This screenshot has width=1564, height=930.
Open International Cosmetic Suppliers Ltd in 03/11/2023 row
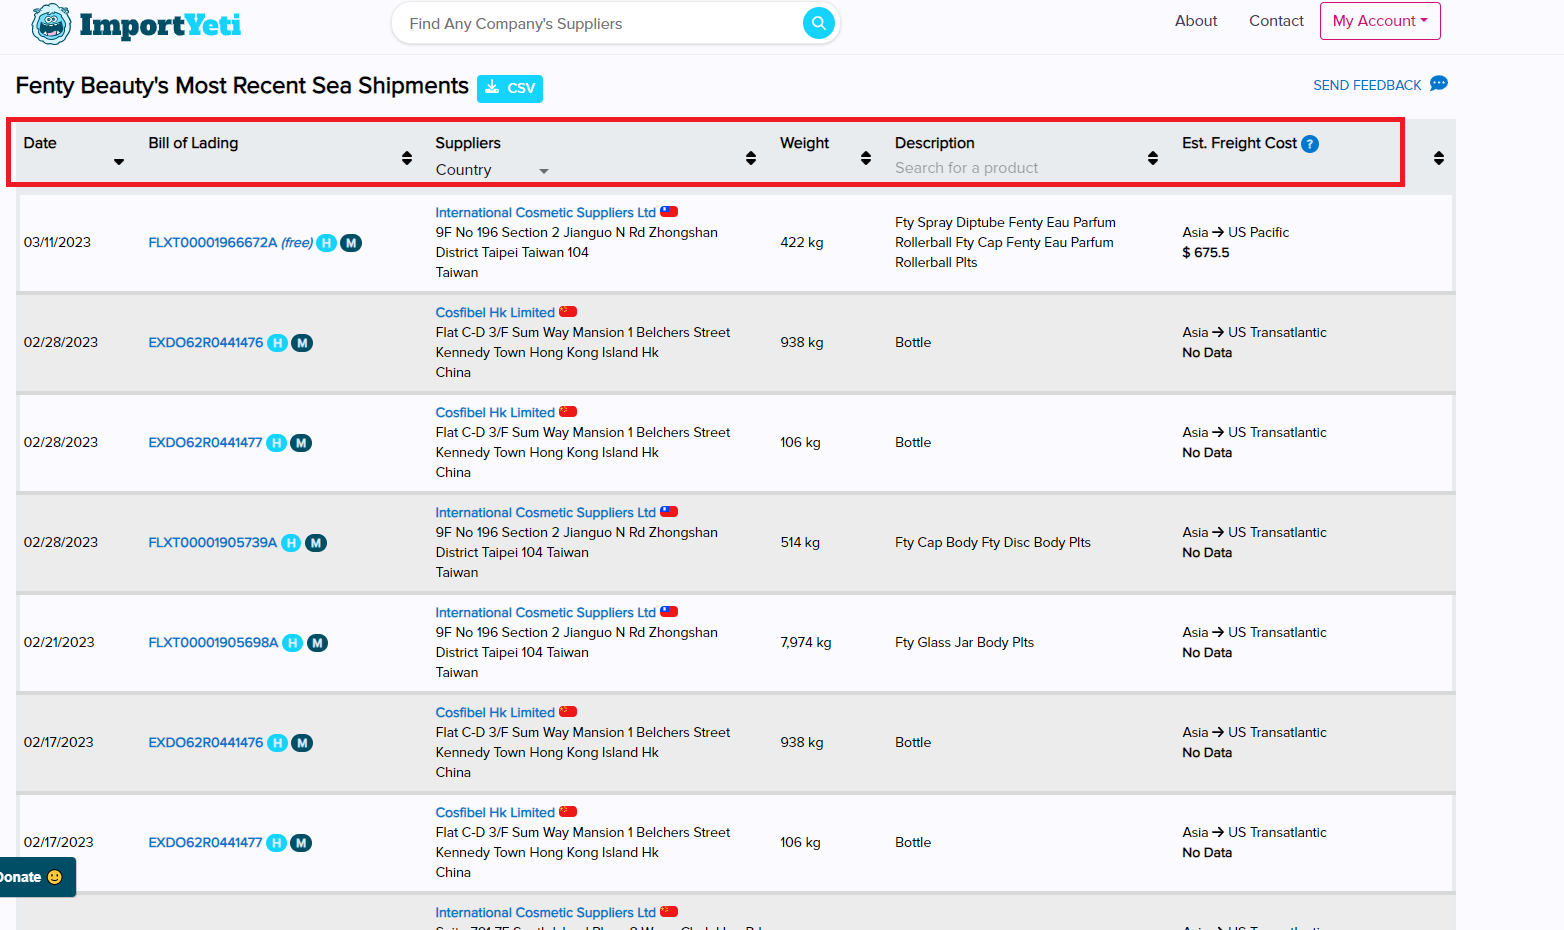[545, 213]
